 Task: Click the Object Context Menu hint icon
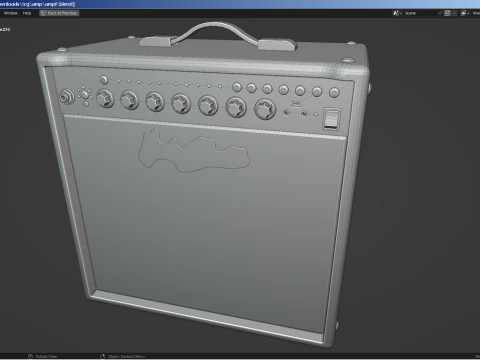point(103,357)
